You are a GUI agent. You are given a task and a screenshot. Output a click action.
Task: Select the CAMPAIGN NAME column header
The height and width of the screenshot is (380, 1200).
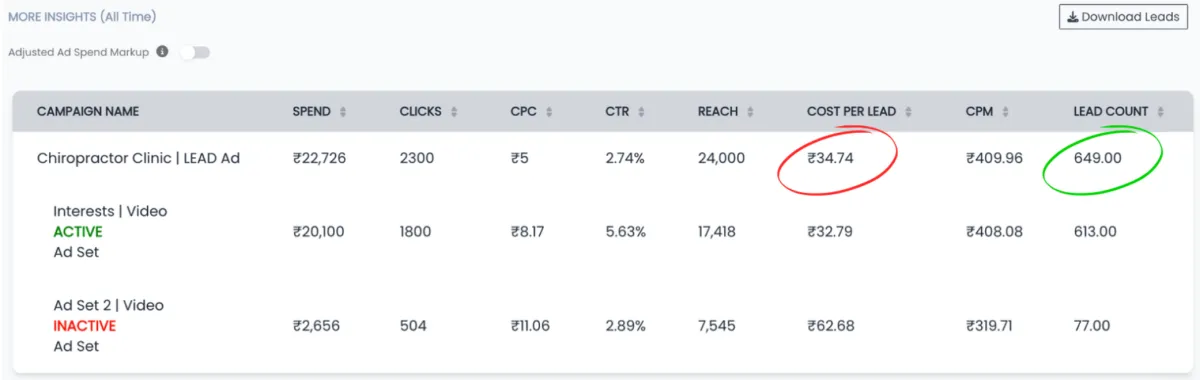pyautogui.click(x=88, y=112)
